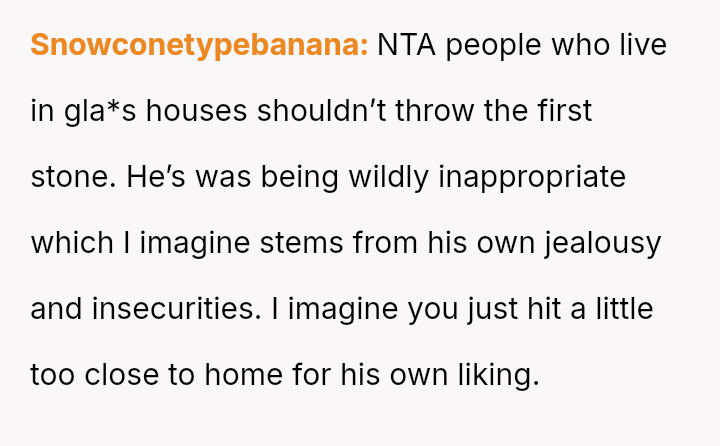This screenshot has width=720, height=446.
Task: Click the word "stems" in the comment
Action: (x=319, y=243)
